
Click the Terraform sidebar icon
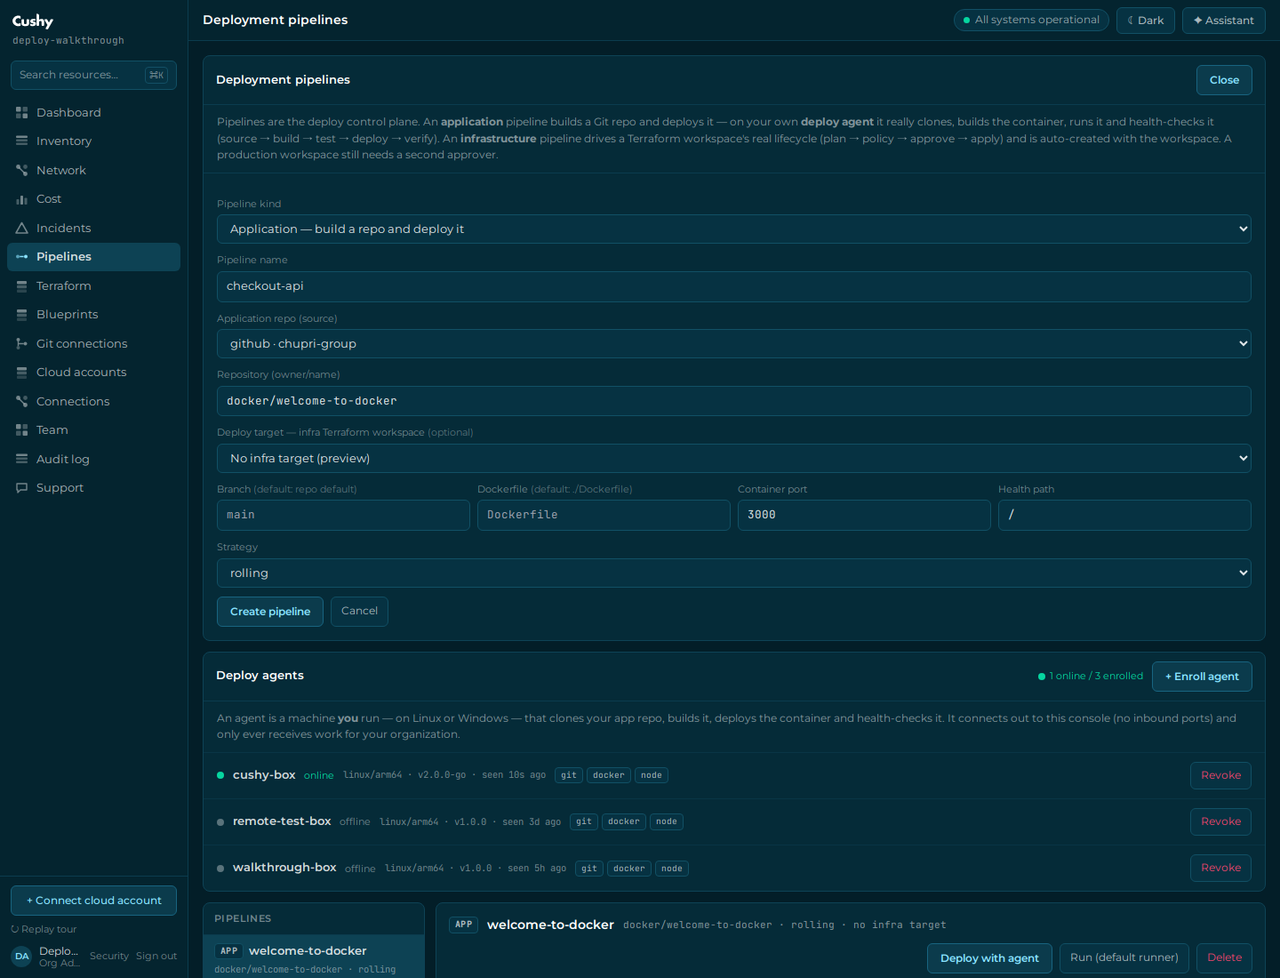click(x=22, y=286)
